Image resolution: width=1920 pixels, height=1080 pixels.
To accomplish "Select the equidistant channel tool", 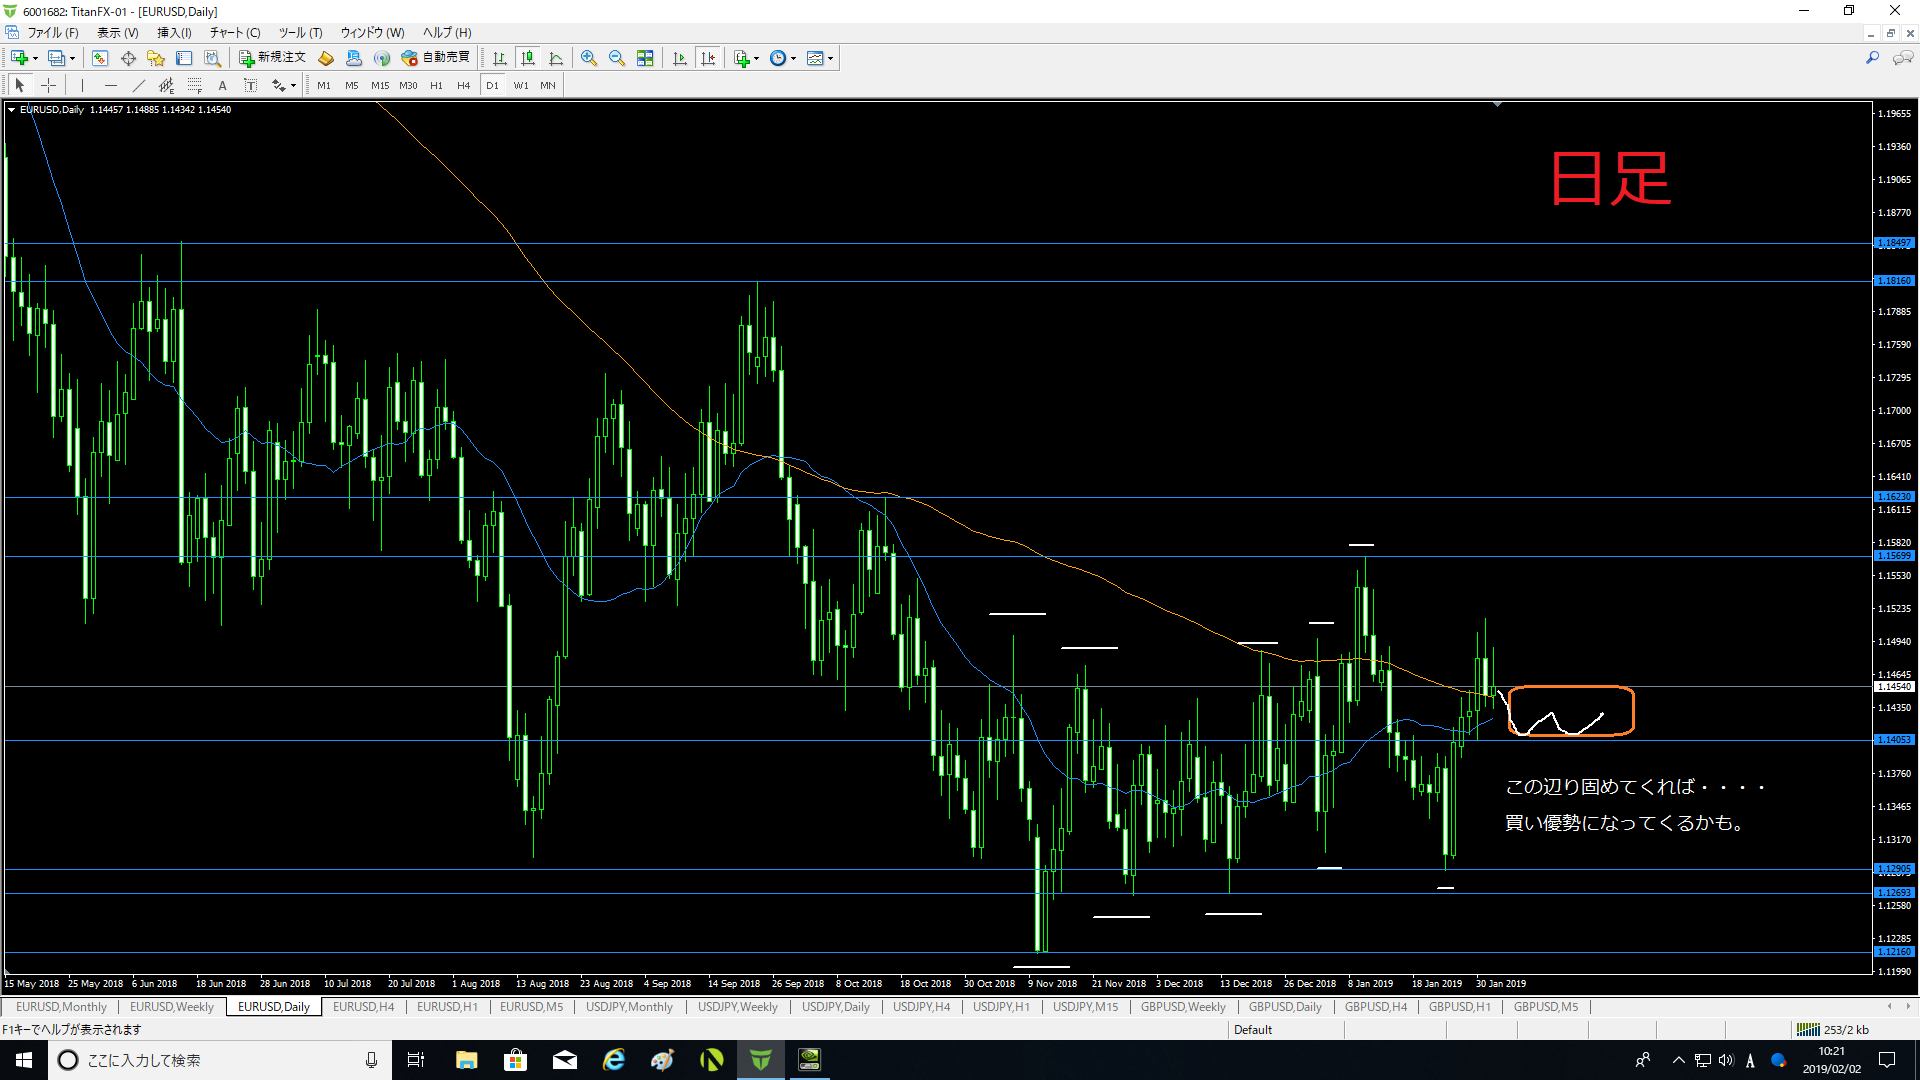I will pyautogui.click(x=166, y=86).
